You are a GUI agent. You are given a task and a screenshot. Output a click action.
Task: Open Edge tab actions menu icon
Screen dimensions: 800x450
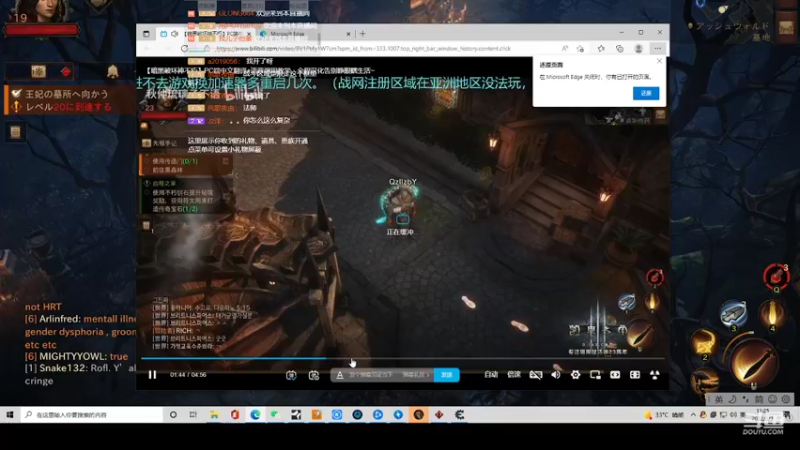tap(146, 34)
